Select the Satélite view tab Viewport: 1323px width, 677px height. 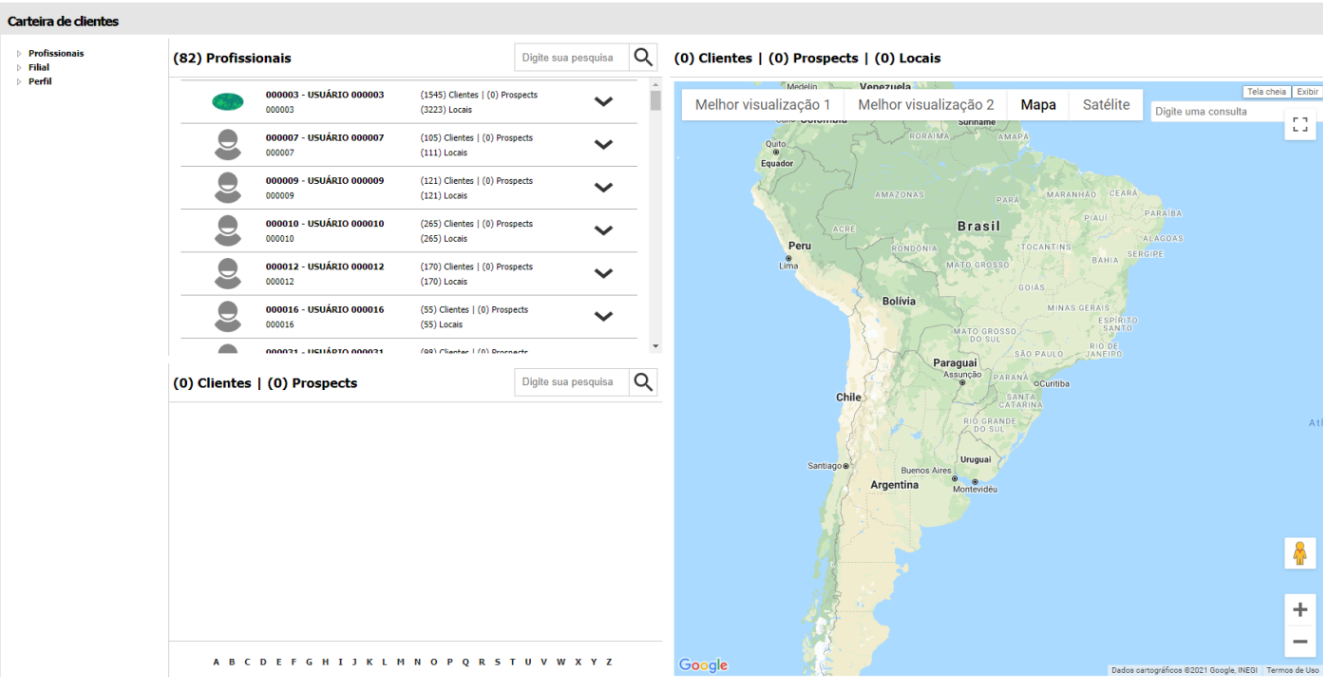pyautogui.click(x=1106, y=104)
